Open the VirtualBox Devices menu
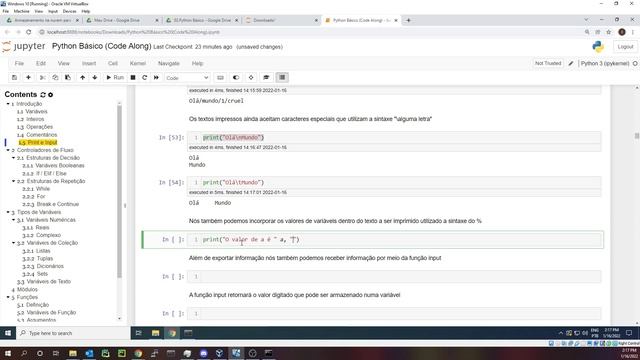This screenshot has height=360, width=640. coord(69,11)
